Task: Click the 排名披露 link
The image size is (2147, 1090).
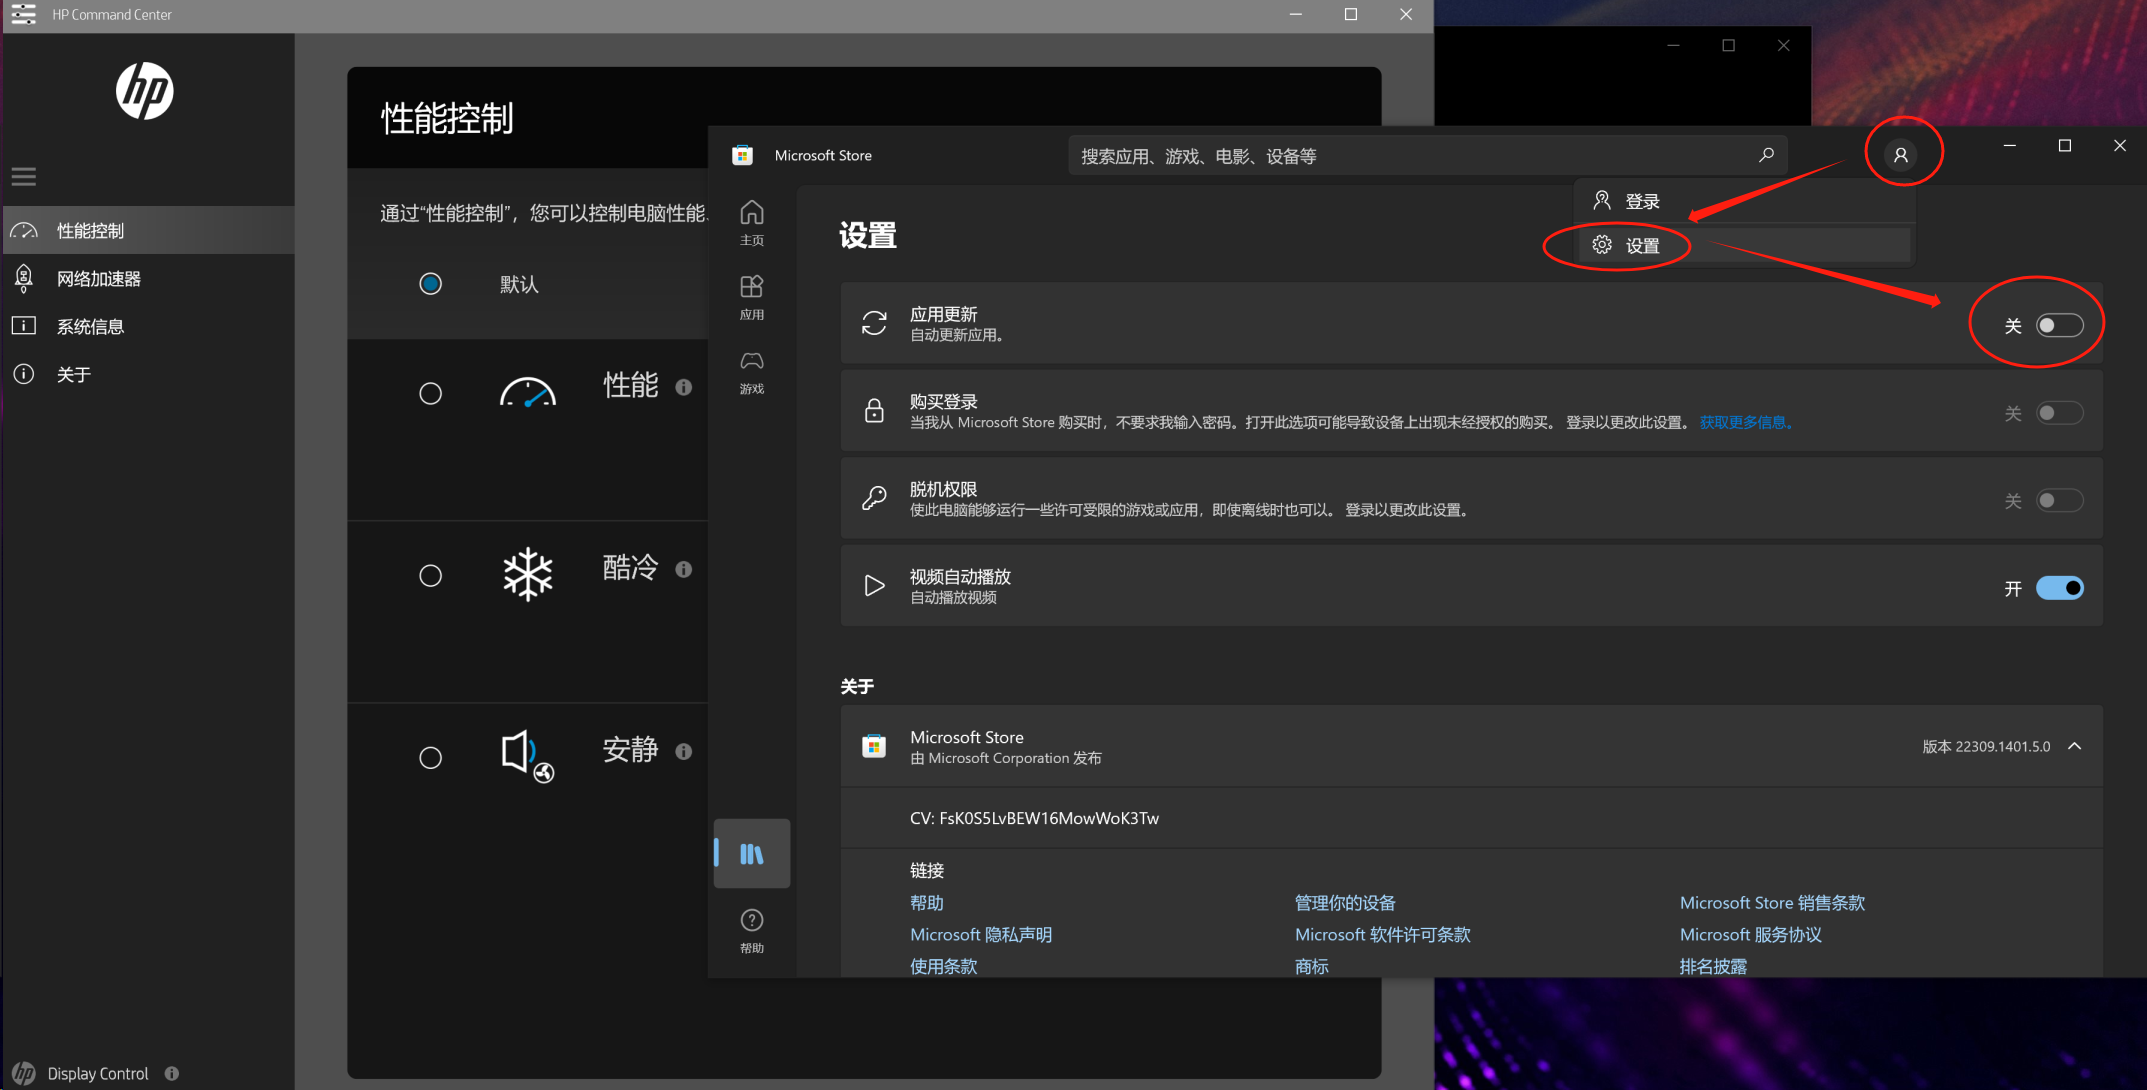Action: [1712, 965]
